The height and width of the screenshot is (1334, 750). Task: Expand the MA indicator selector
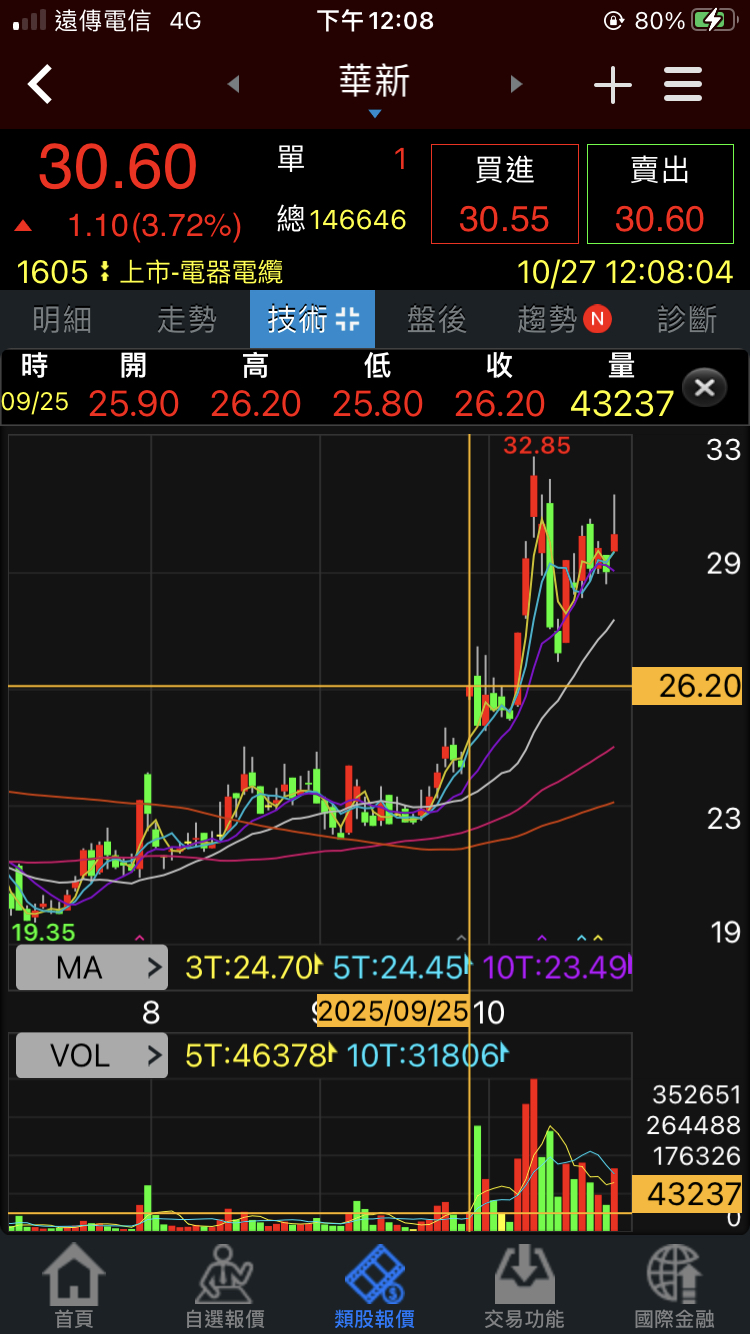click(x=91, y=968)
